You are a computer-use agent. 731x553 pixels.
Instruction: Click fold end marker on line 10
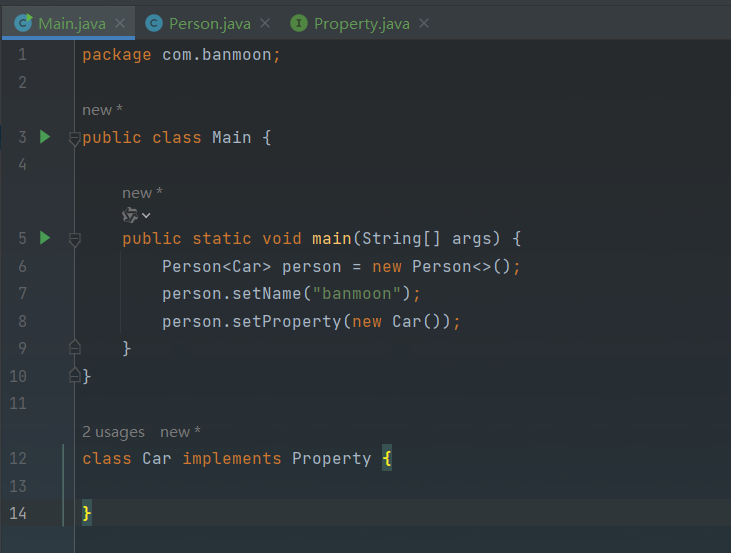pyautogui.click(x=75, y=375)
